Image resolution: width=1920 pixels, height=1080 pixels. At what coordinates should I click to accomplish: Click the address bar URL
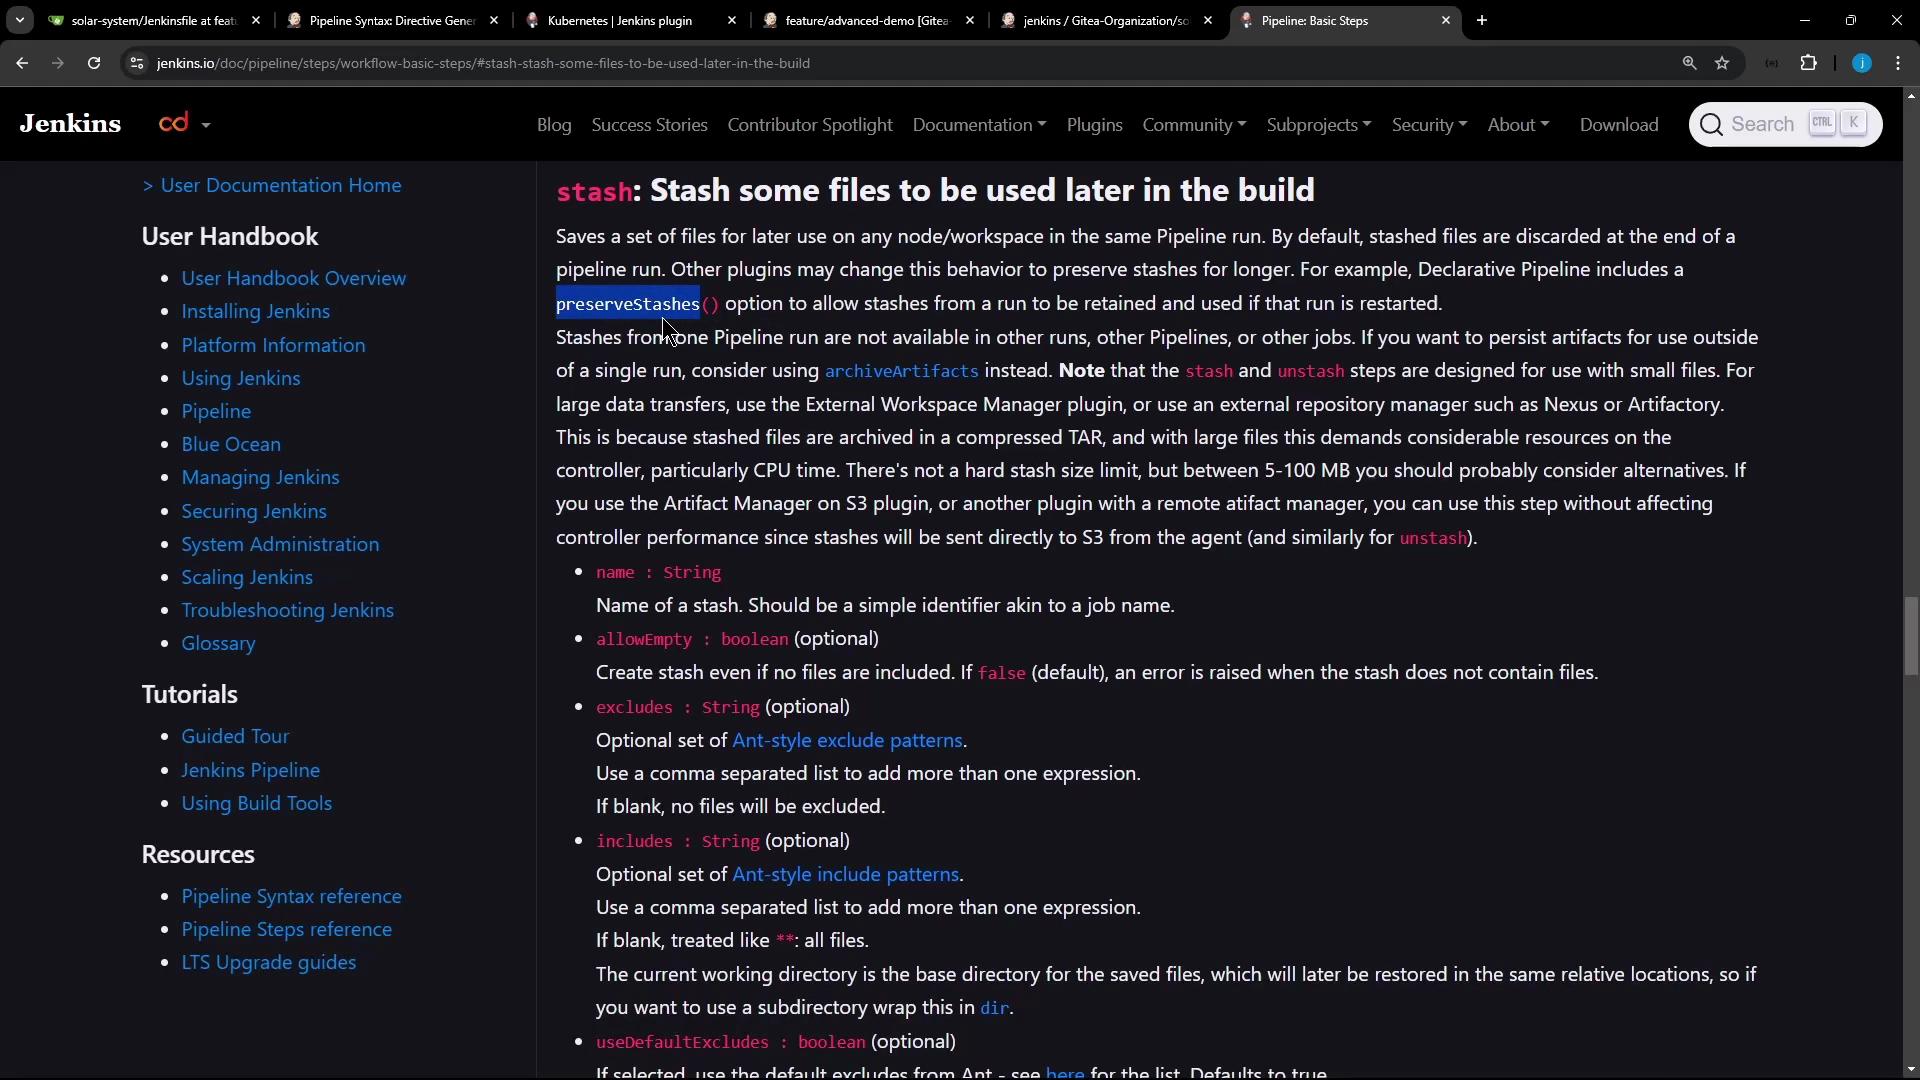pos(483,63)
